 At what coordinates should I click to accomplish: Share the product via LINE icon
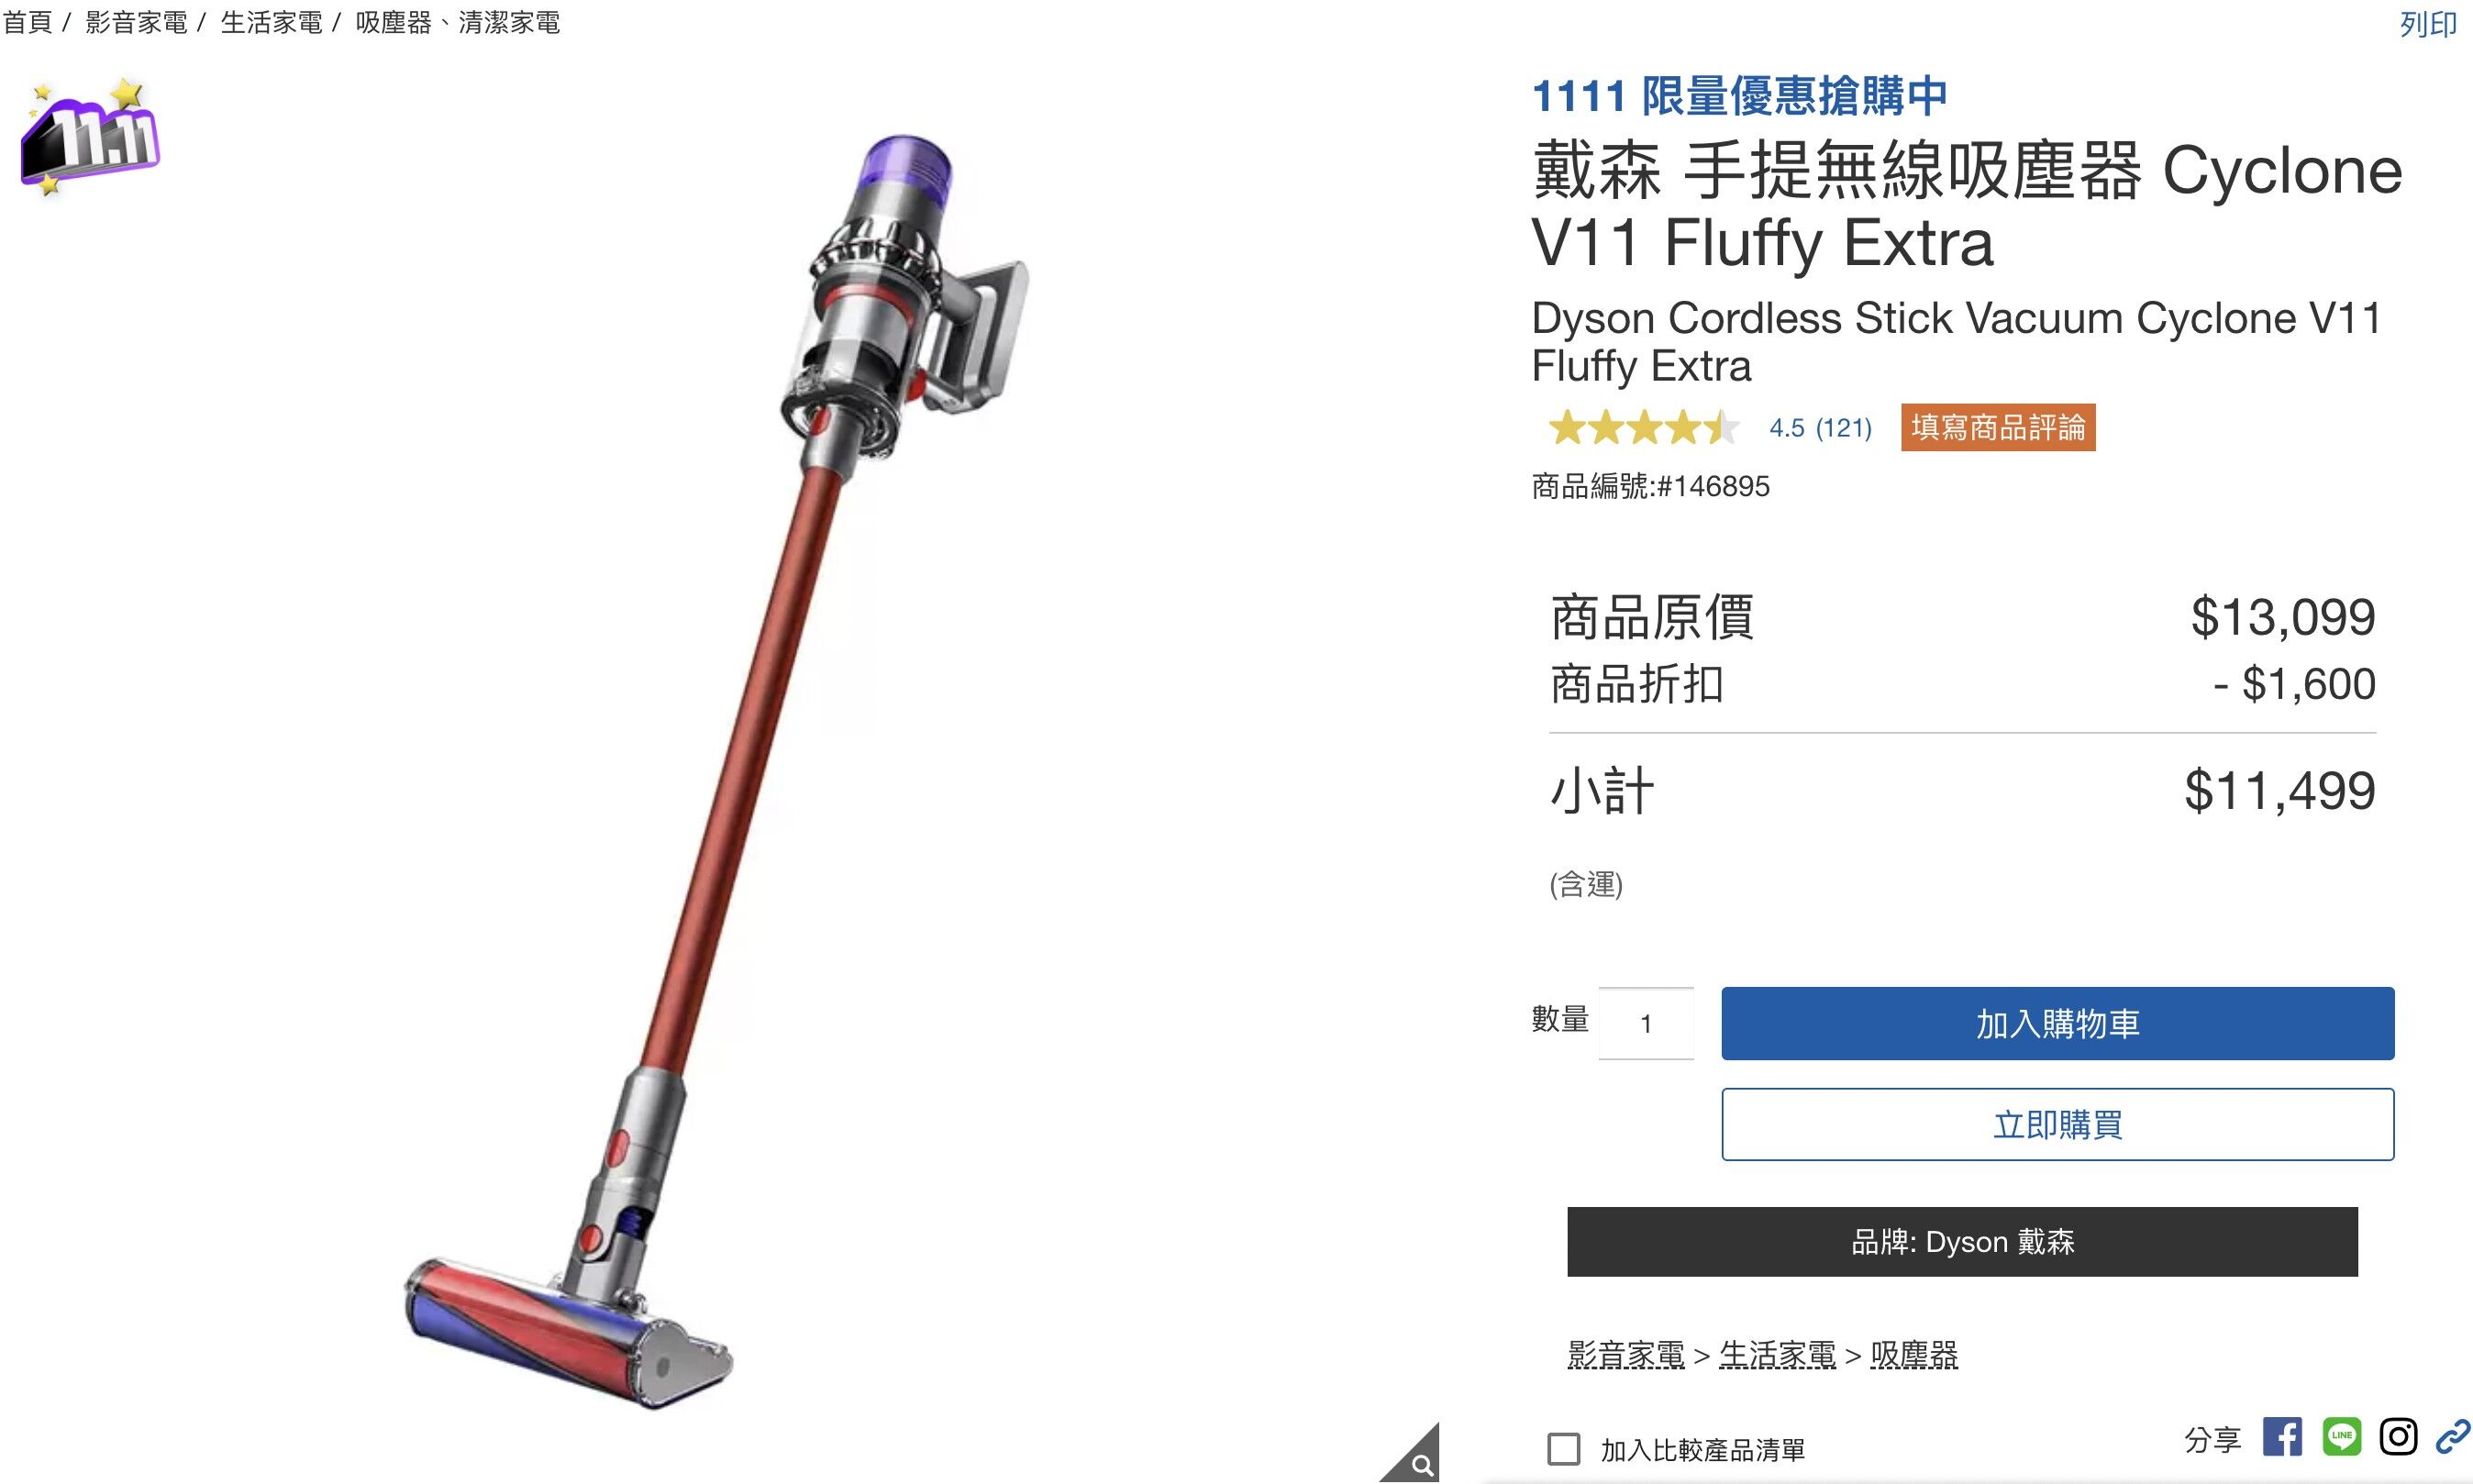[2341, 1437]
